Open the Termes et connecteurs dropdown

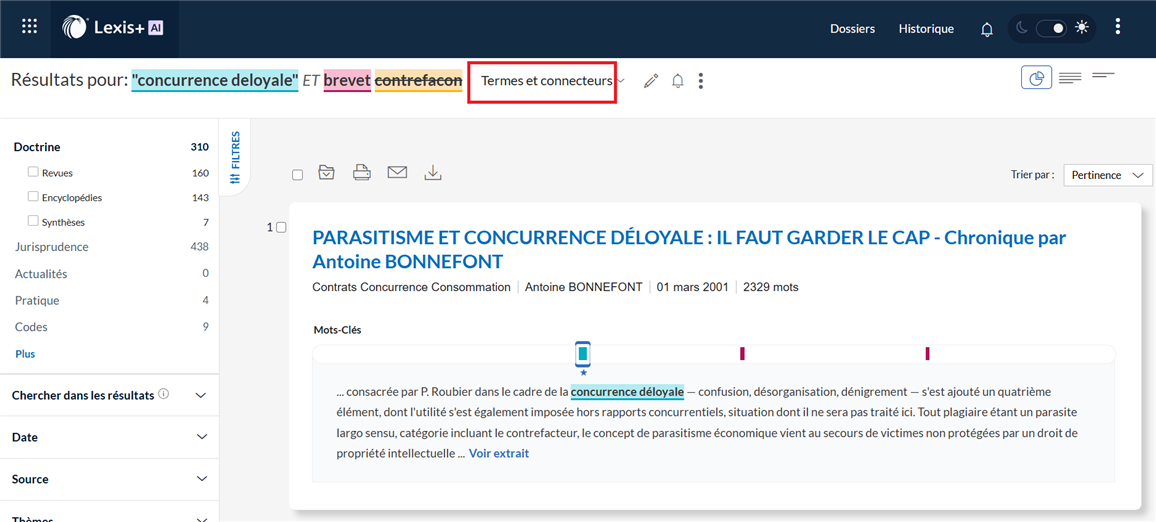[552, 81]
